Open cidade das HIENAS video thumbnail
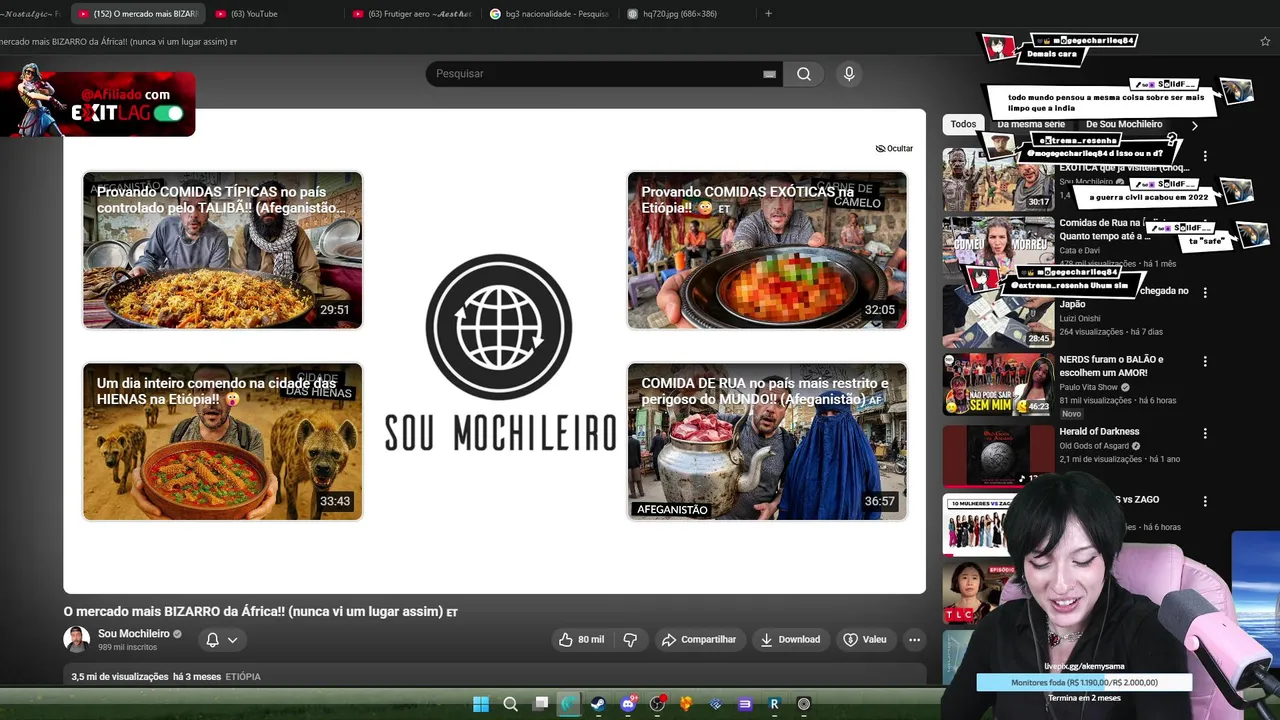 (x=222, y=441)
